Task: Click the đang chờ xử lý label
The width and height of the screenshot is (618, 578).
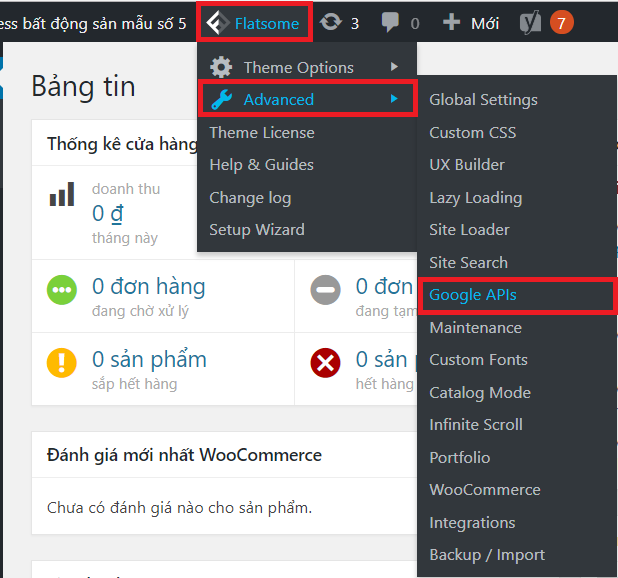Action: pos(140,311)
